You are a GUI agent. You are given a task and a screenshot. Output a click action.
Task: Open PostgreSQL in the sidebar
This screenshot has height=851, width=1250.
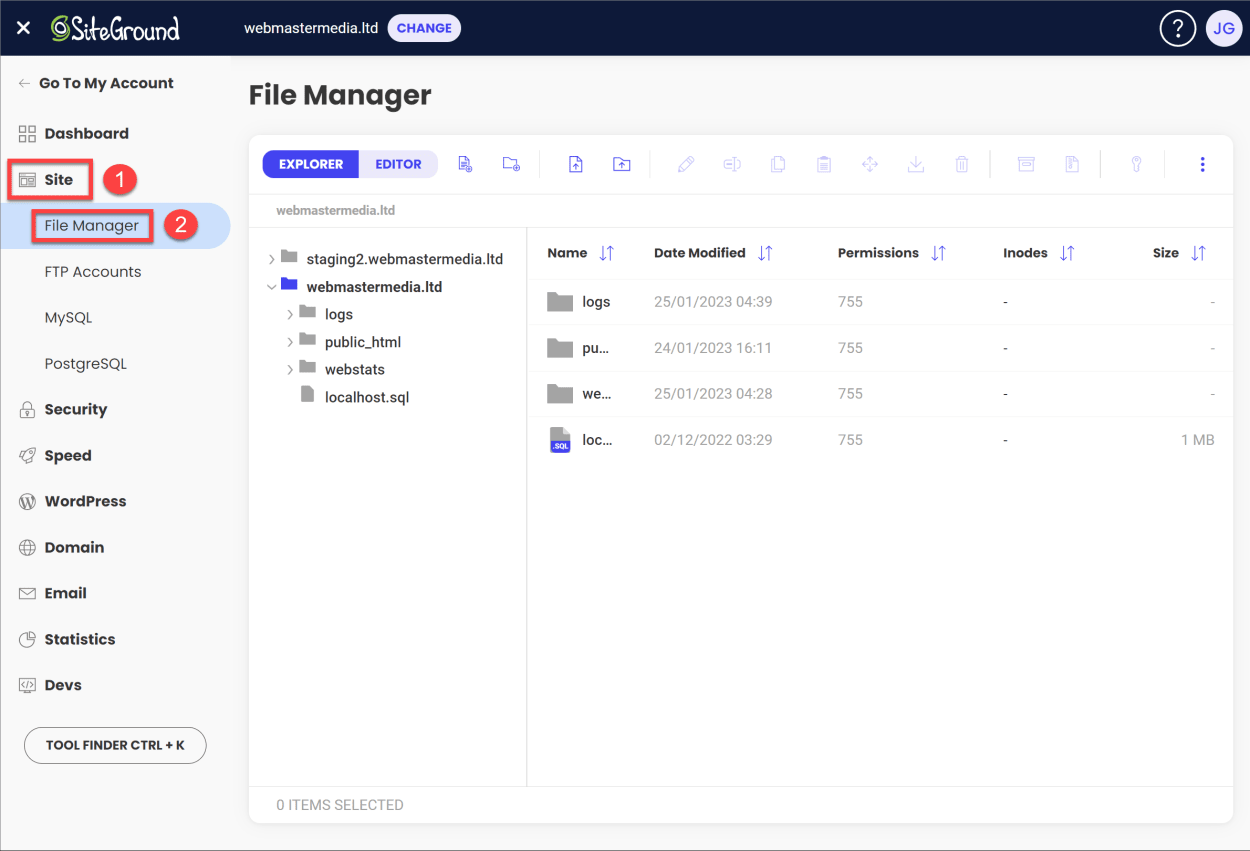click(x=86, y=364)
